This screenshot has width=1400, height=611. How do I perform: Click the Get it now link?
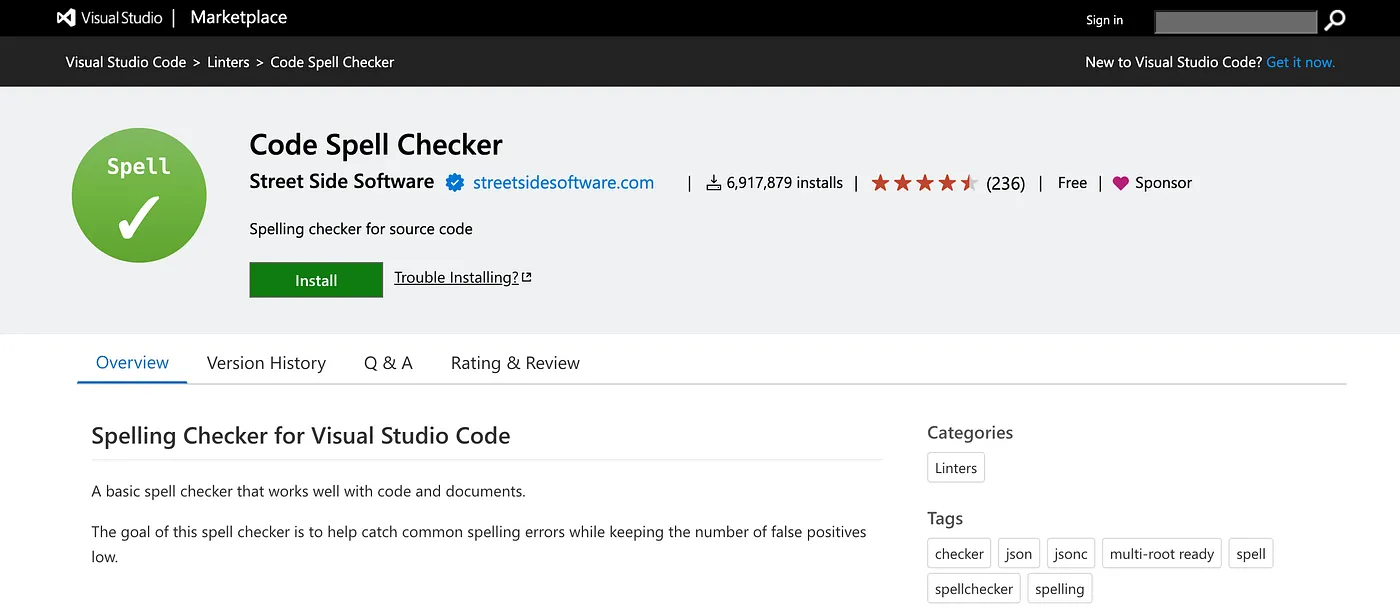pos(1300,62)
